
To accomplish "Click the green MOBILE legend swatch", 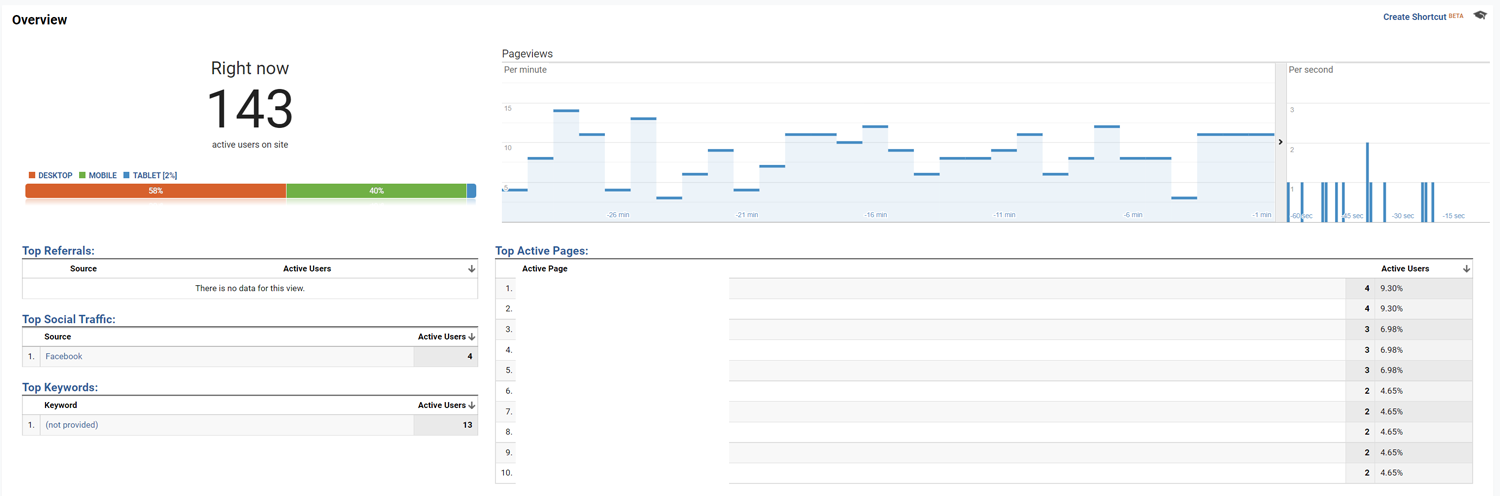I will click(82, 175).
